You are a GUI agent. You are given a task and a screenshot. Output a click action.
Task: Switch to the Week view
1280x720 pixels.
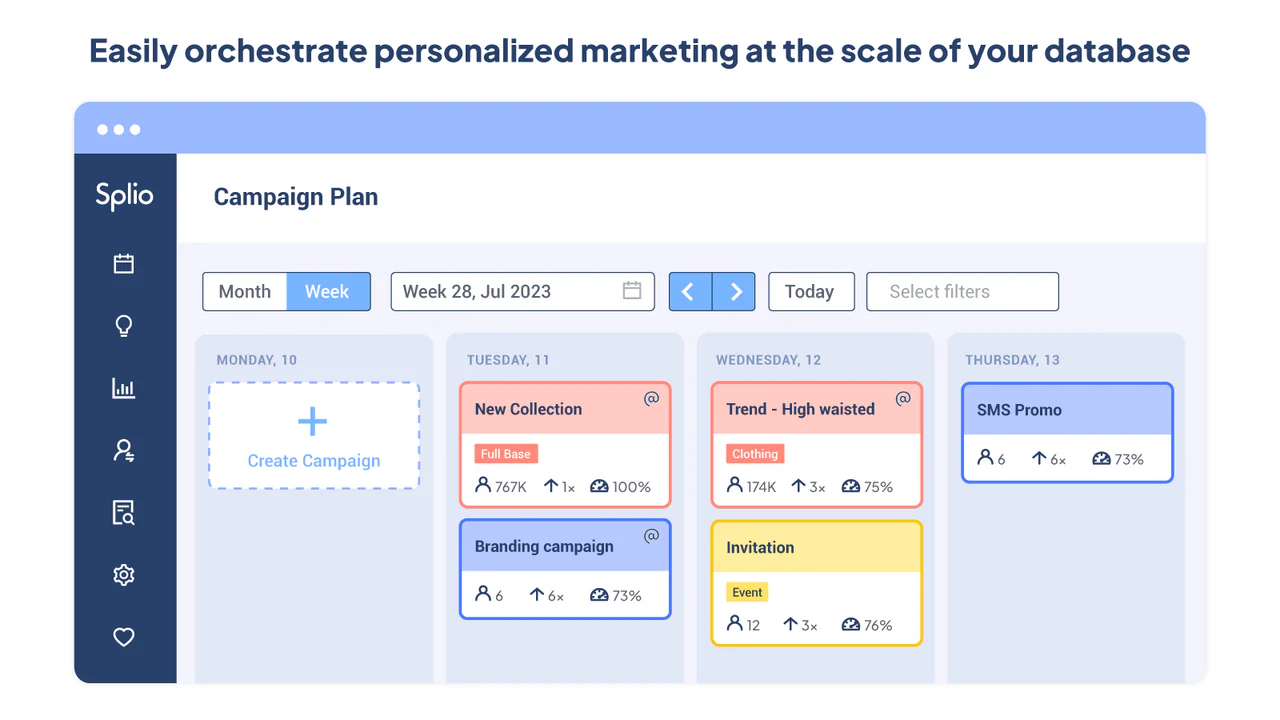pos(328,291)
